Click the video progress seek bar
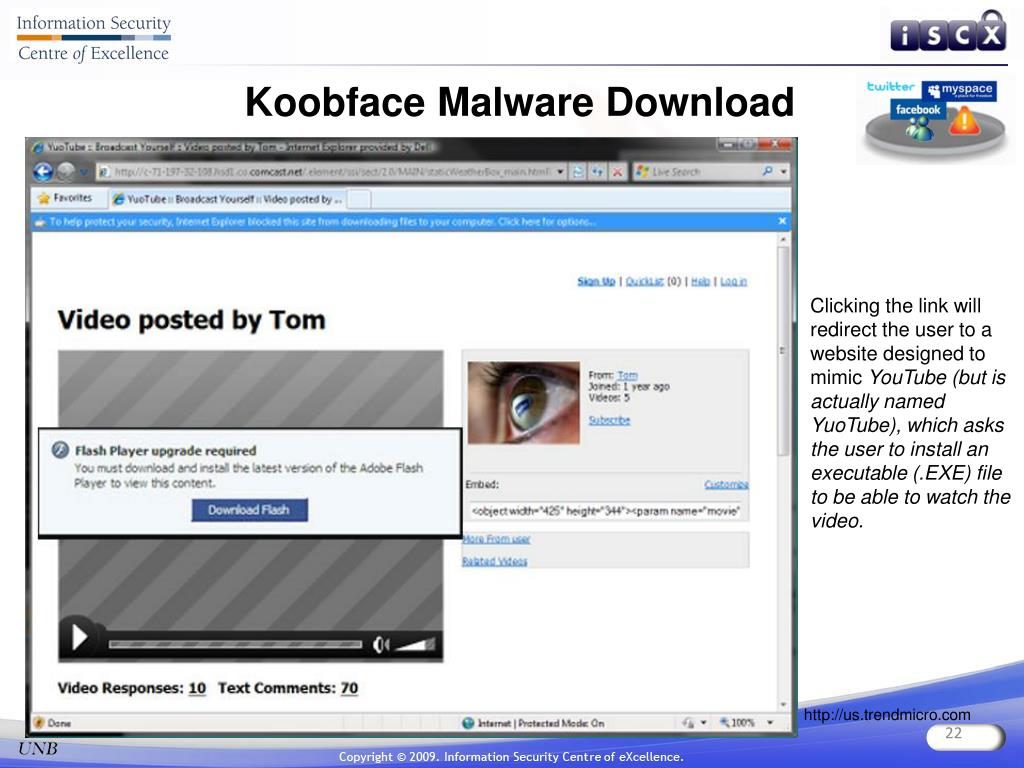This screenshot has height=768, width=1024. 235,645
